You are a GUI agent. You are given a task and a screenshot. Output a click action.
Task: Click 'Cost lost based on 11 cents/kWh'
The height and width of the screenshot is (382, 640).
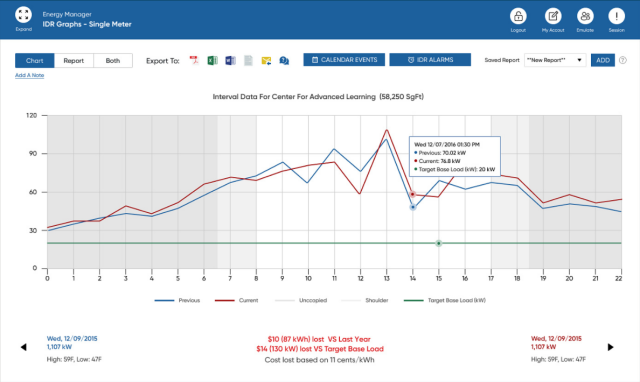click(320, 360)
